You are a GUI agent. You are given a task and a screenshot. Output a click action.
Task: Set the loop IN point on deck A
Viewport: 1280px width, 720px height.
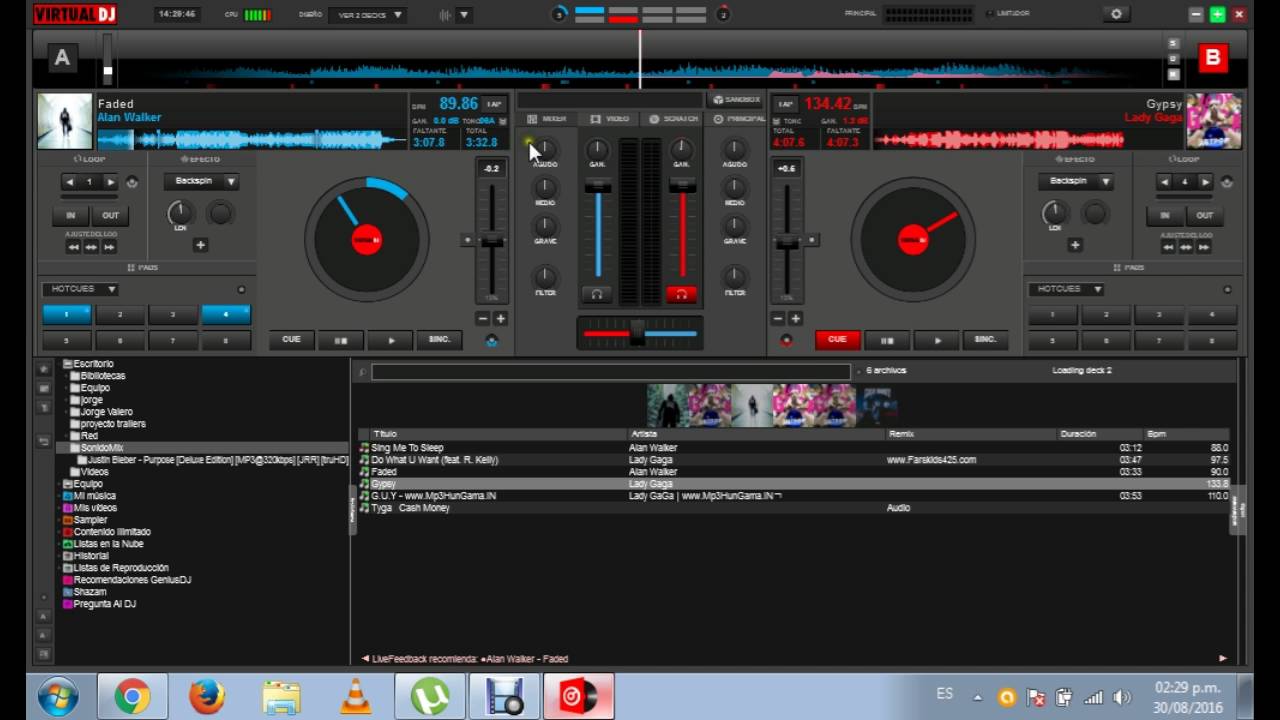pyautogui.click(x=69, y=215)
